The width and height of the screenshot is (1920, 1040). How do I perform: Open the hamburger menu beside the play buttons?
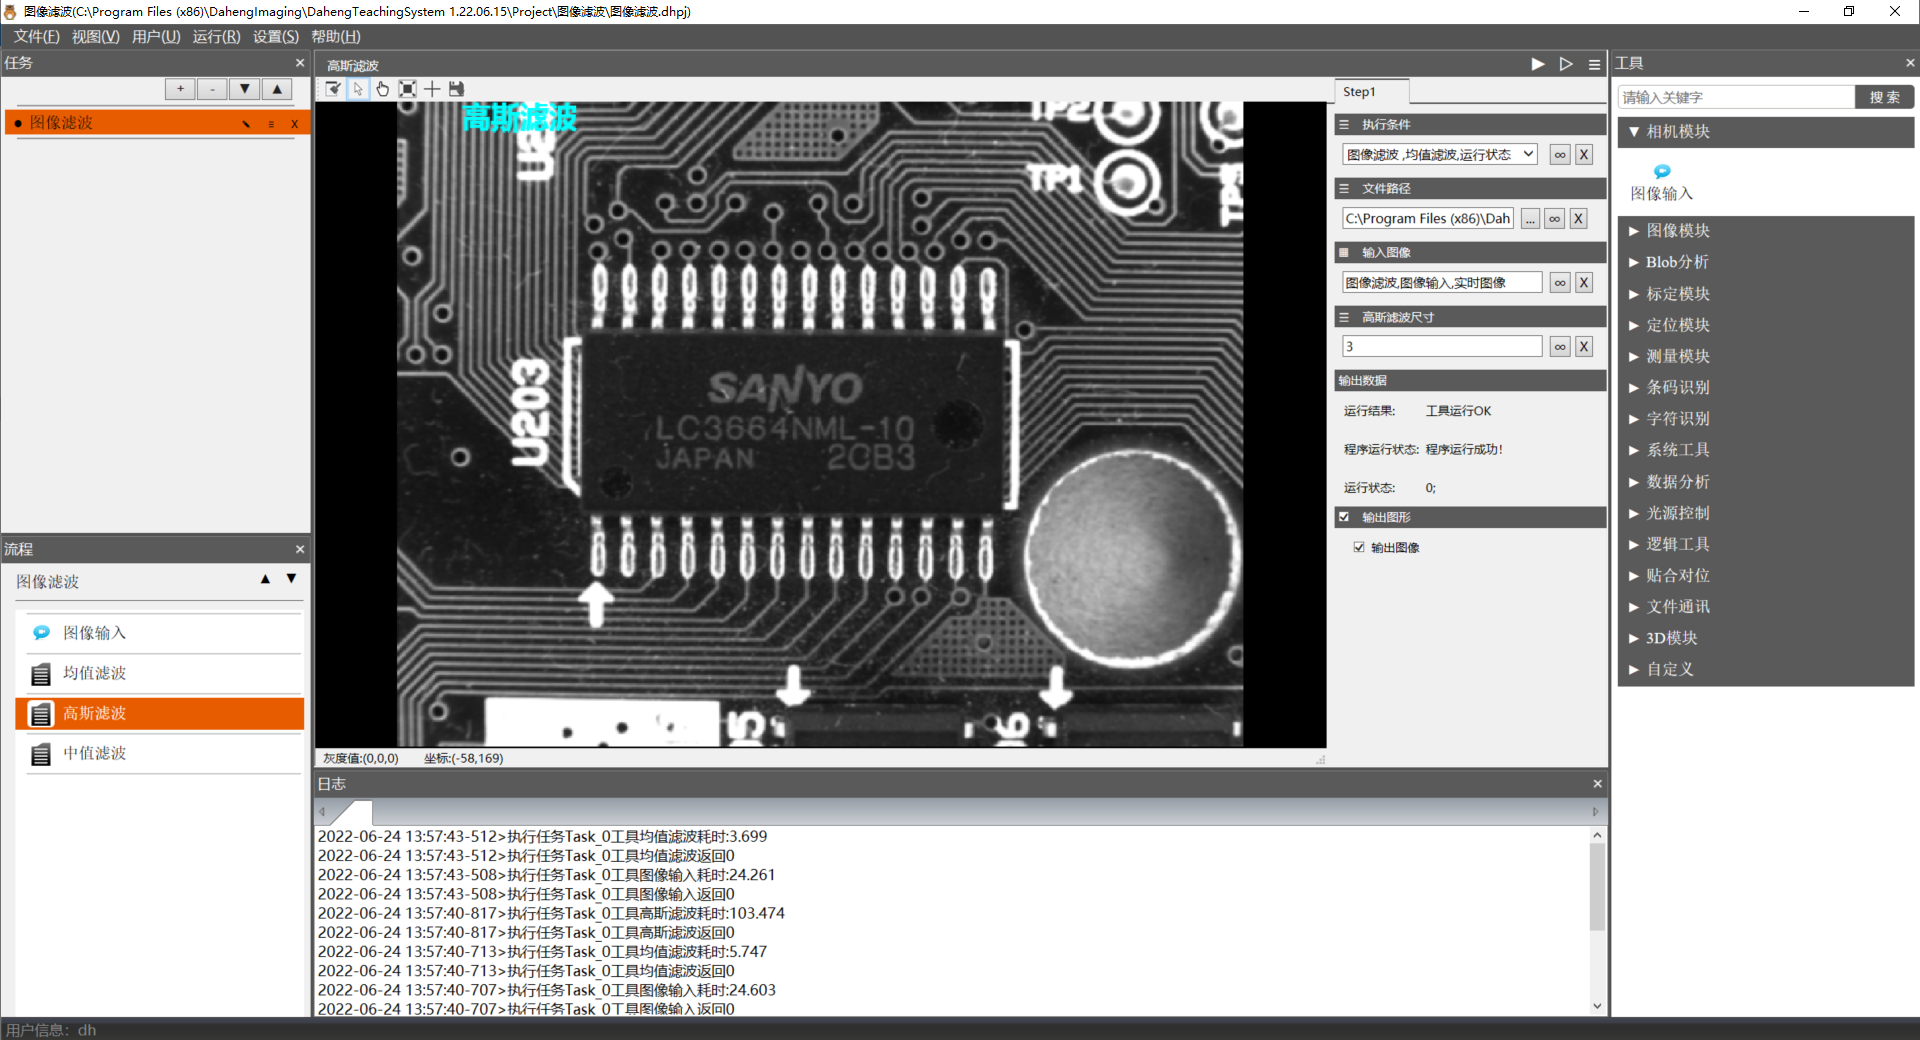1595,64
